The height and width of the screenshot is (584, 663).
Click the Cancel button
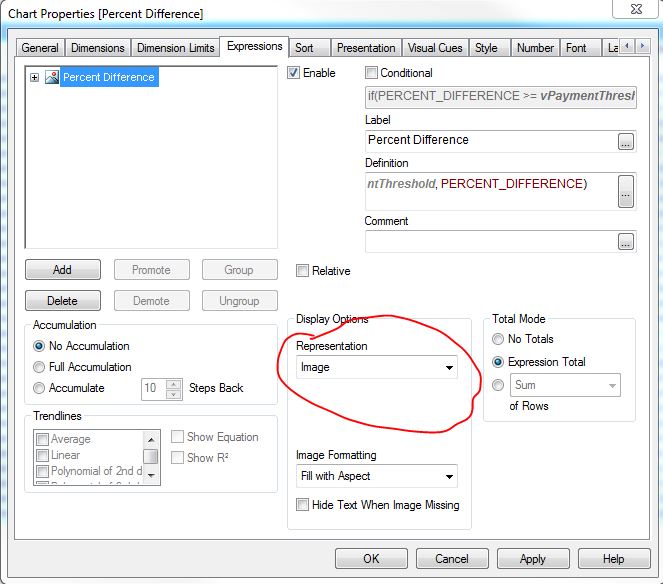(x=452, y=559)
